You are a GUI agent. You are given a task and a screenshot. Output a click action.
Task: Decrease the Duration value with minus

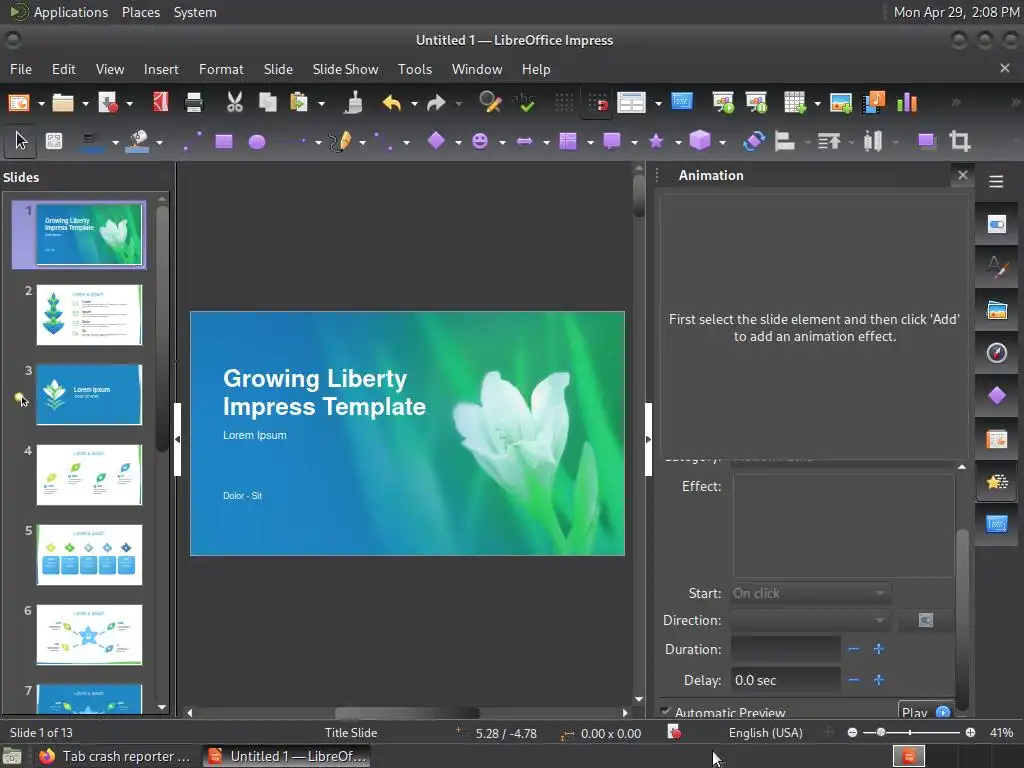click(x=854, y=649)
